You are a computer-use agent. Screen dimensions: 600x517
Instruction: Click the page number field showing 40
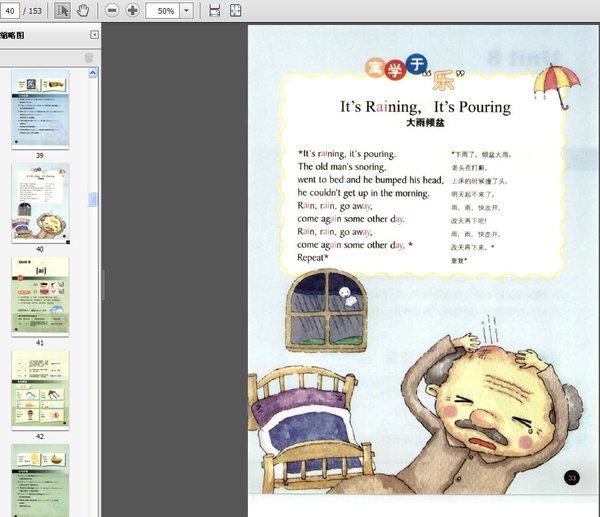tap(14, 10)
